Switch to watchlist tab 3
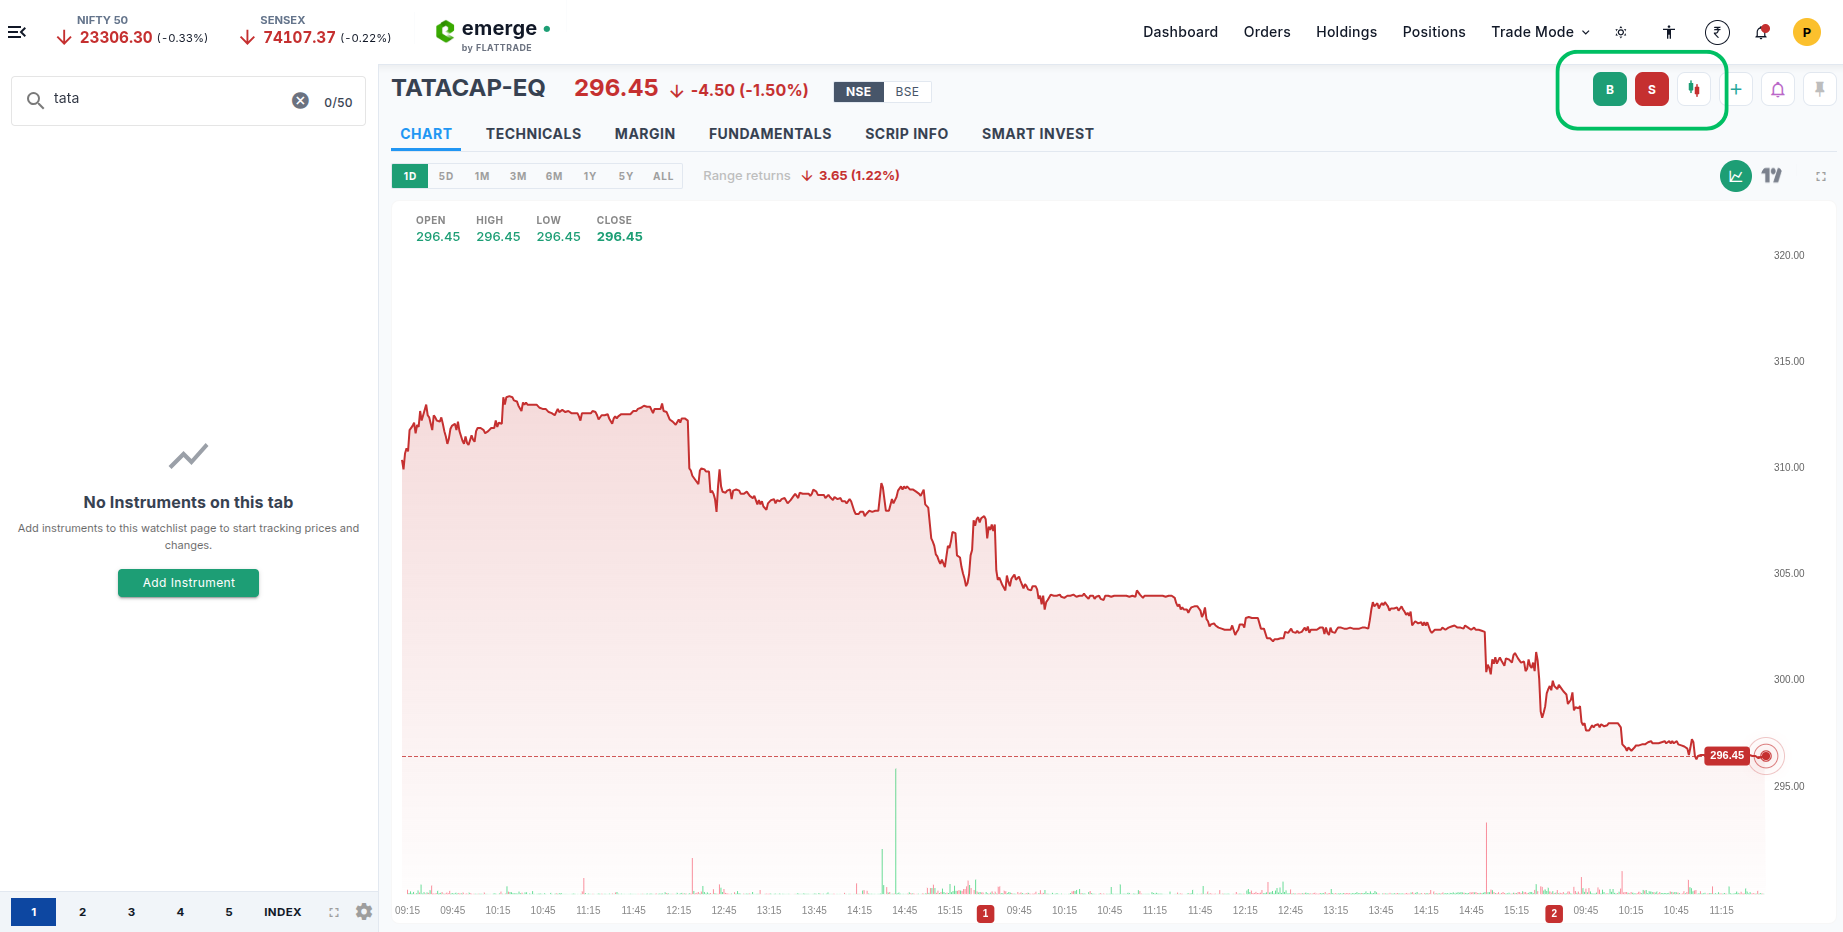This screenshot has width=1843, height=932. pos(131,912)
